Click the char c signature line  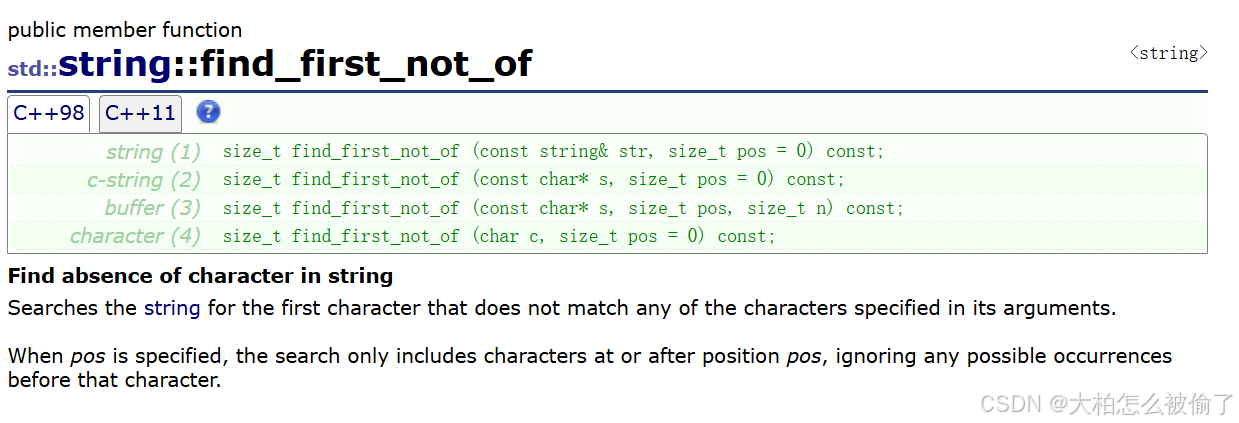(x=499, y=236)
